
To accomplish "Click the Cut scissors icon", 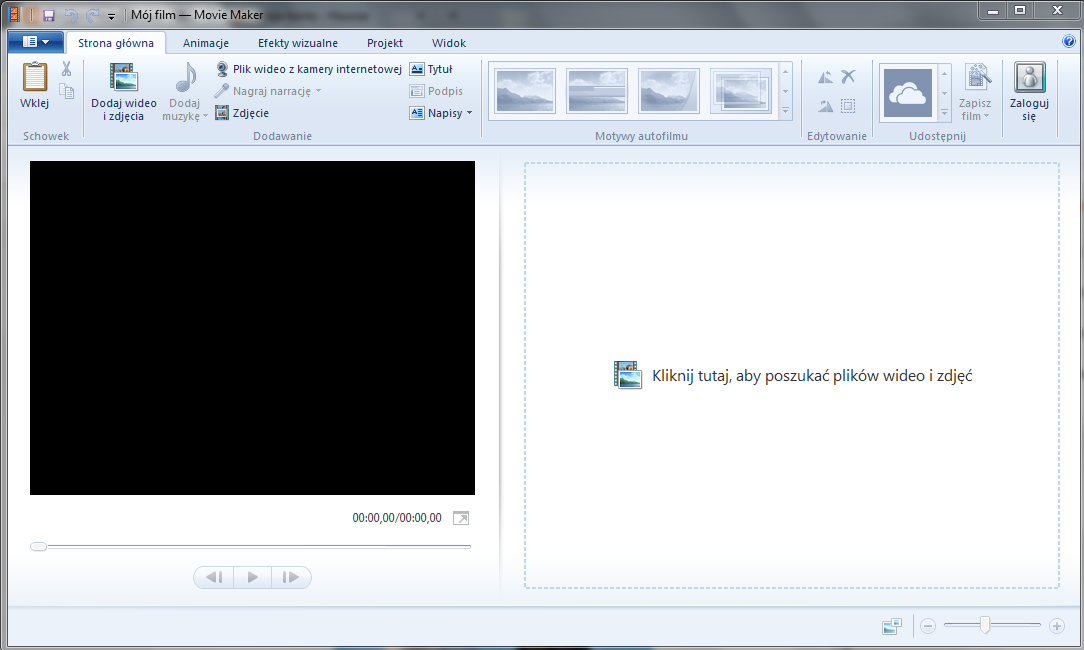I will 66,68.
